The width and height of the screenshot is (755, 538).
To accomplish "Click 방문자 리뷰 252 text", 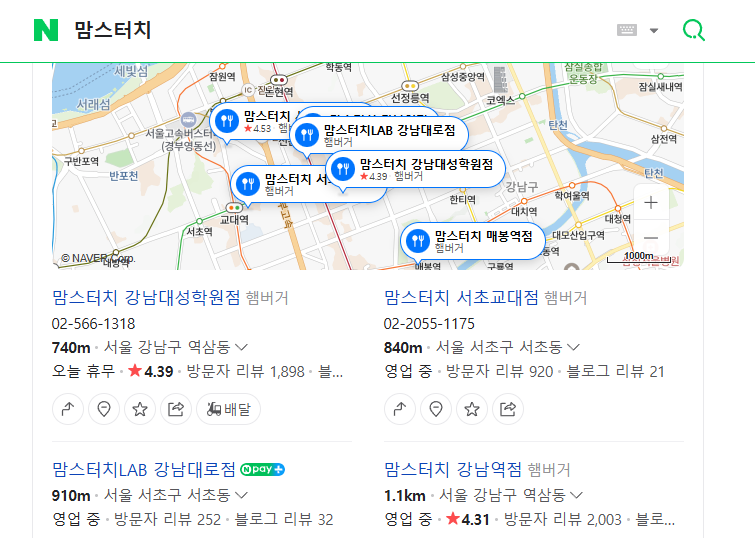I will (x=168, y=520).
